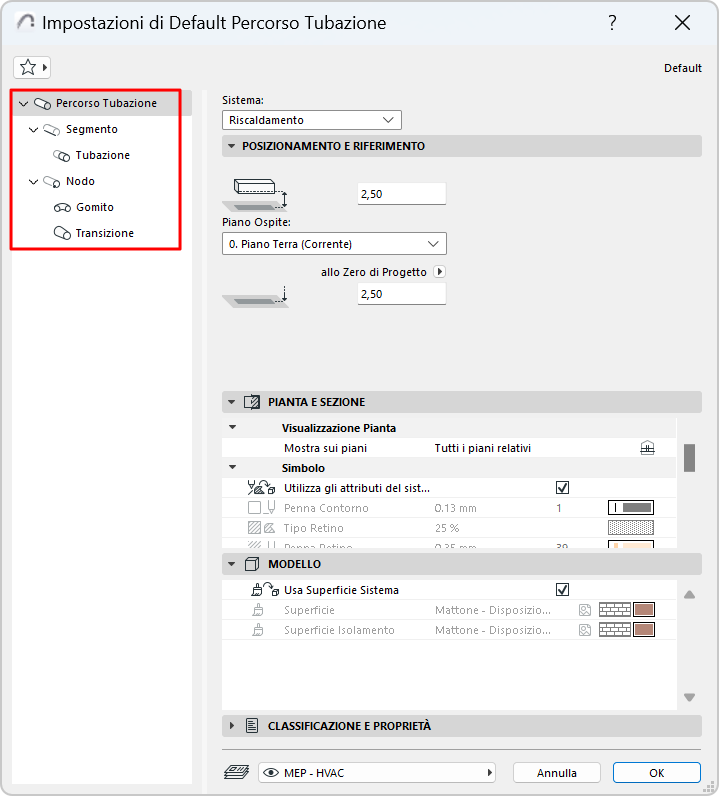Click the Classificazione e Proprietà panel icon

252,726
